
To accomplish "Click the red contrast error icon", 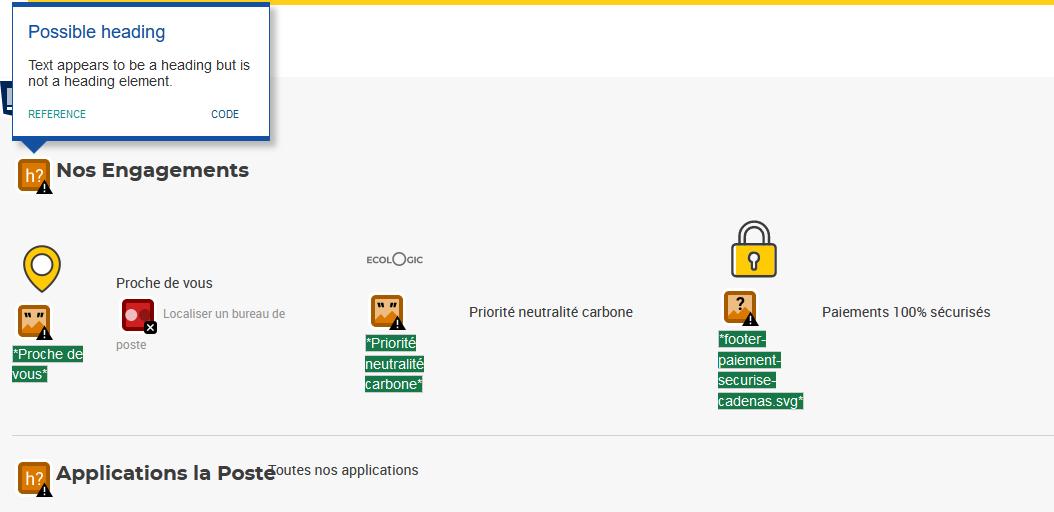I will pos(138,314).
